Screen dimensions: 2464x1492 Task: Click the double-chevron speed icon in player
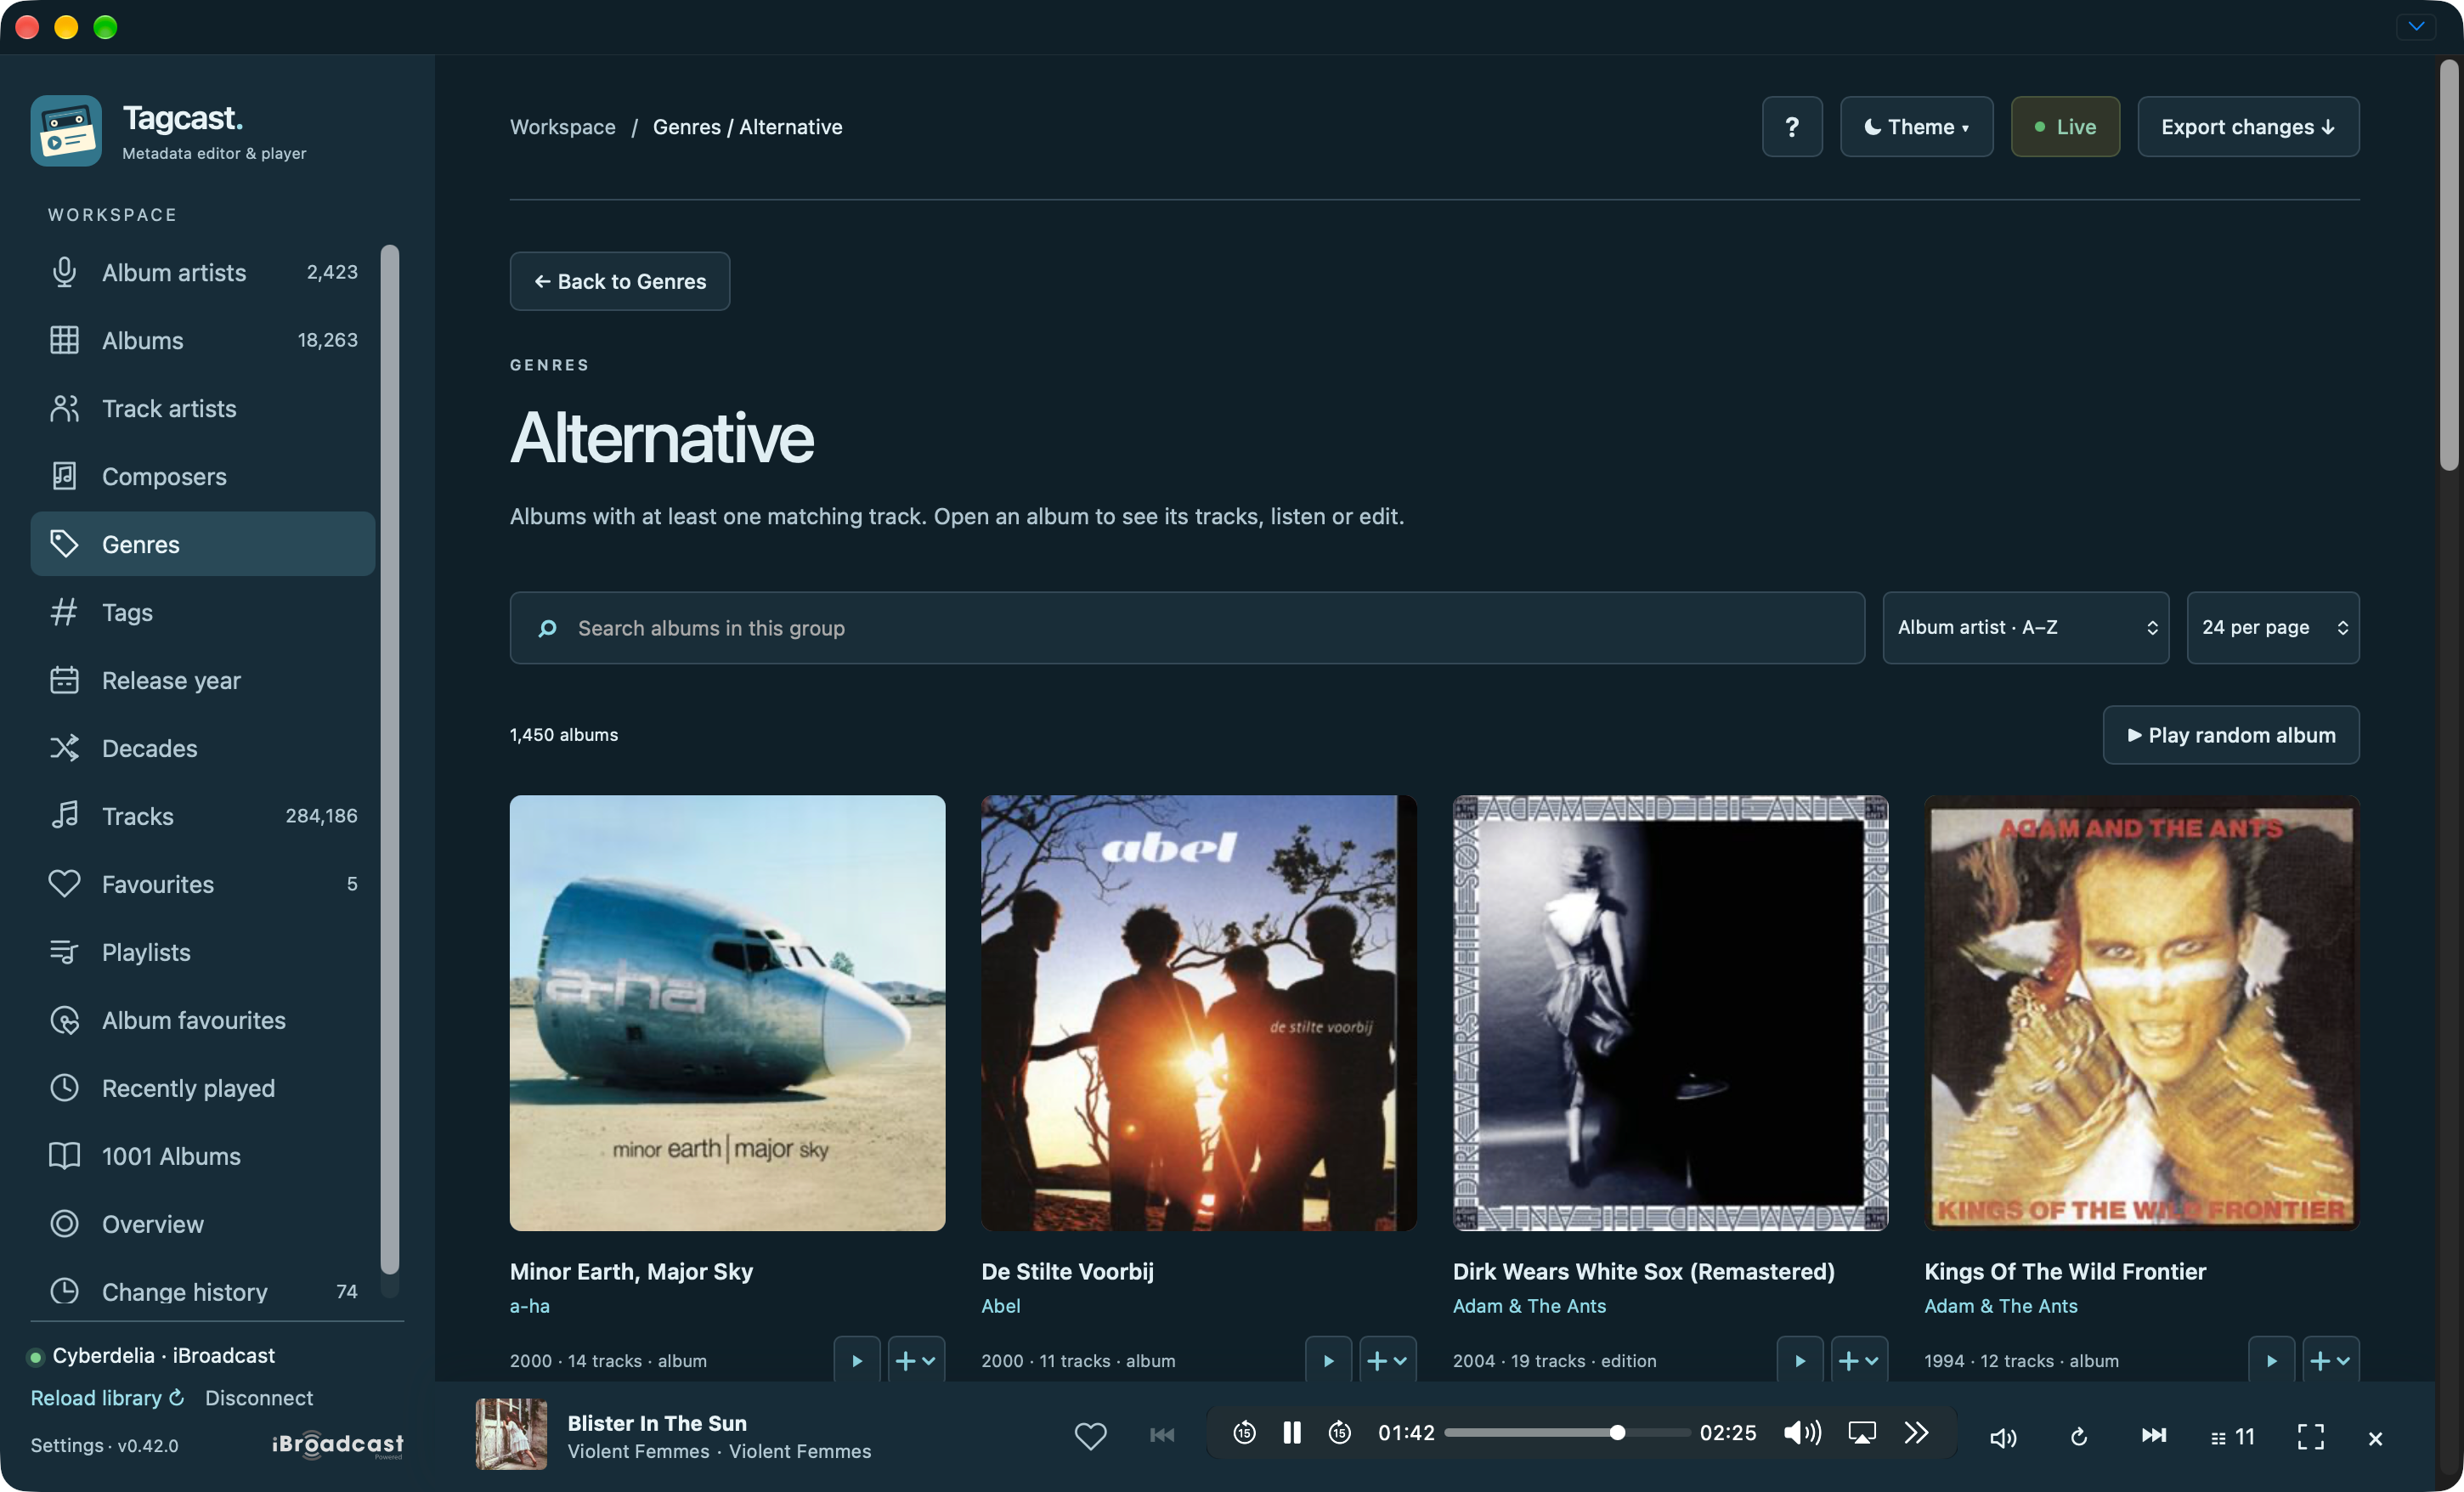pyautogui.click(x=1916, y=1433)
